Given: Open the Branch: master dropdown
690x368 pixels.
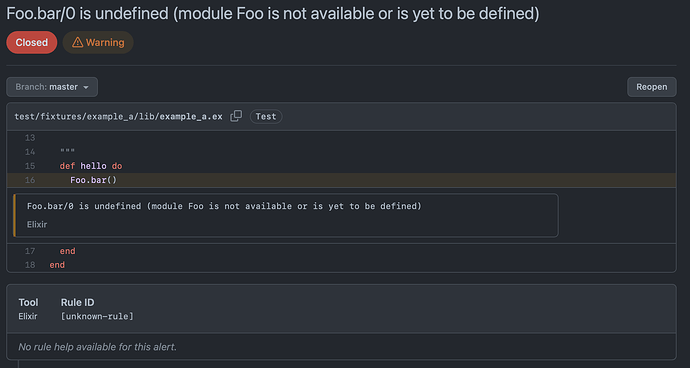Looking at the screenshot, I should click(x=52, y=87).
